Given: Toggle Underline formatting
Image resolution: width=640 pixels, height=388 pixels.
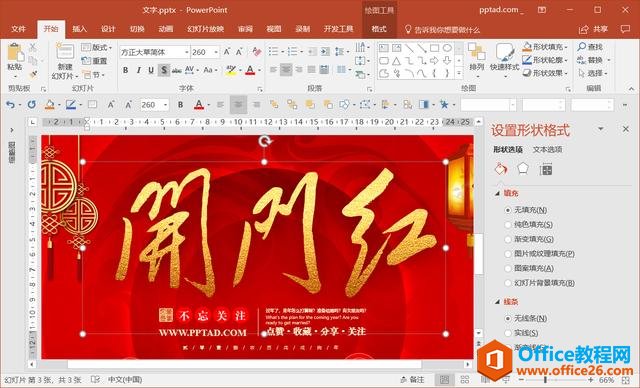Looking at the screenshot, I should pyautogui.click(x=151, y=70).
